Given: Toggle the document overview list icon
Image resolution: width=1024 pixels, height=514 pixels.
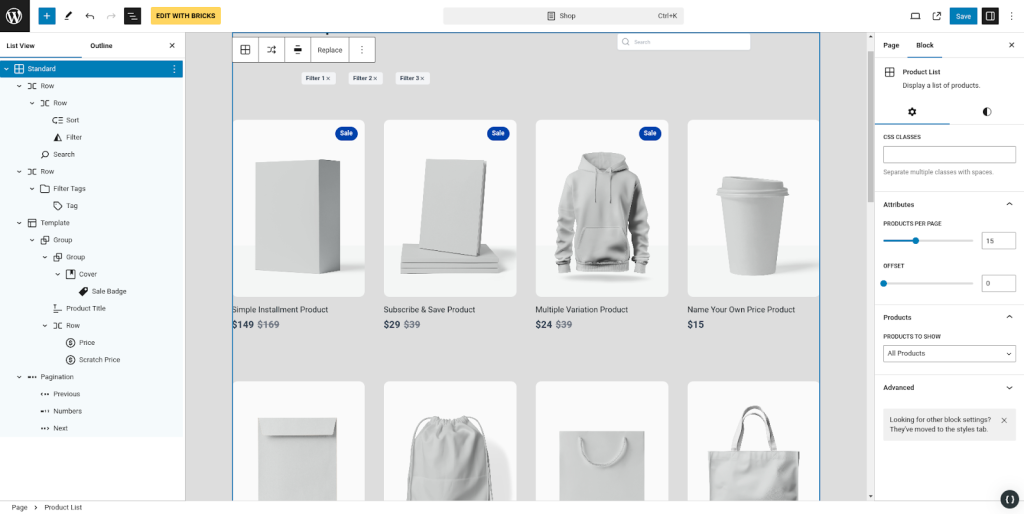Looking at the screenshot, I should pos(132,16).
